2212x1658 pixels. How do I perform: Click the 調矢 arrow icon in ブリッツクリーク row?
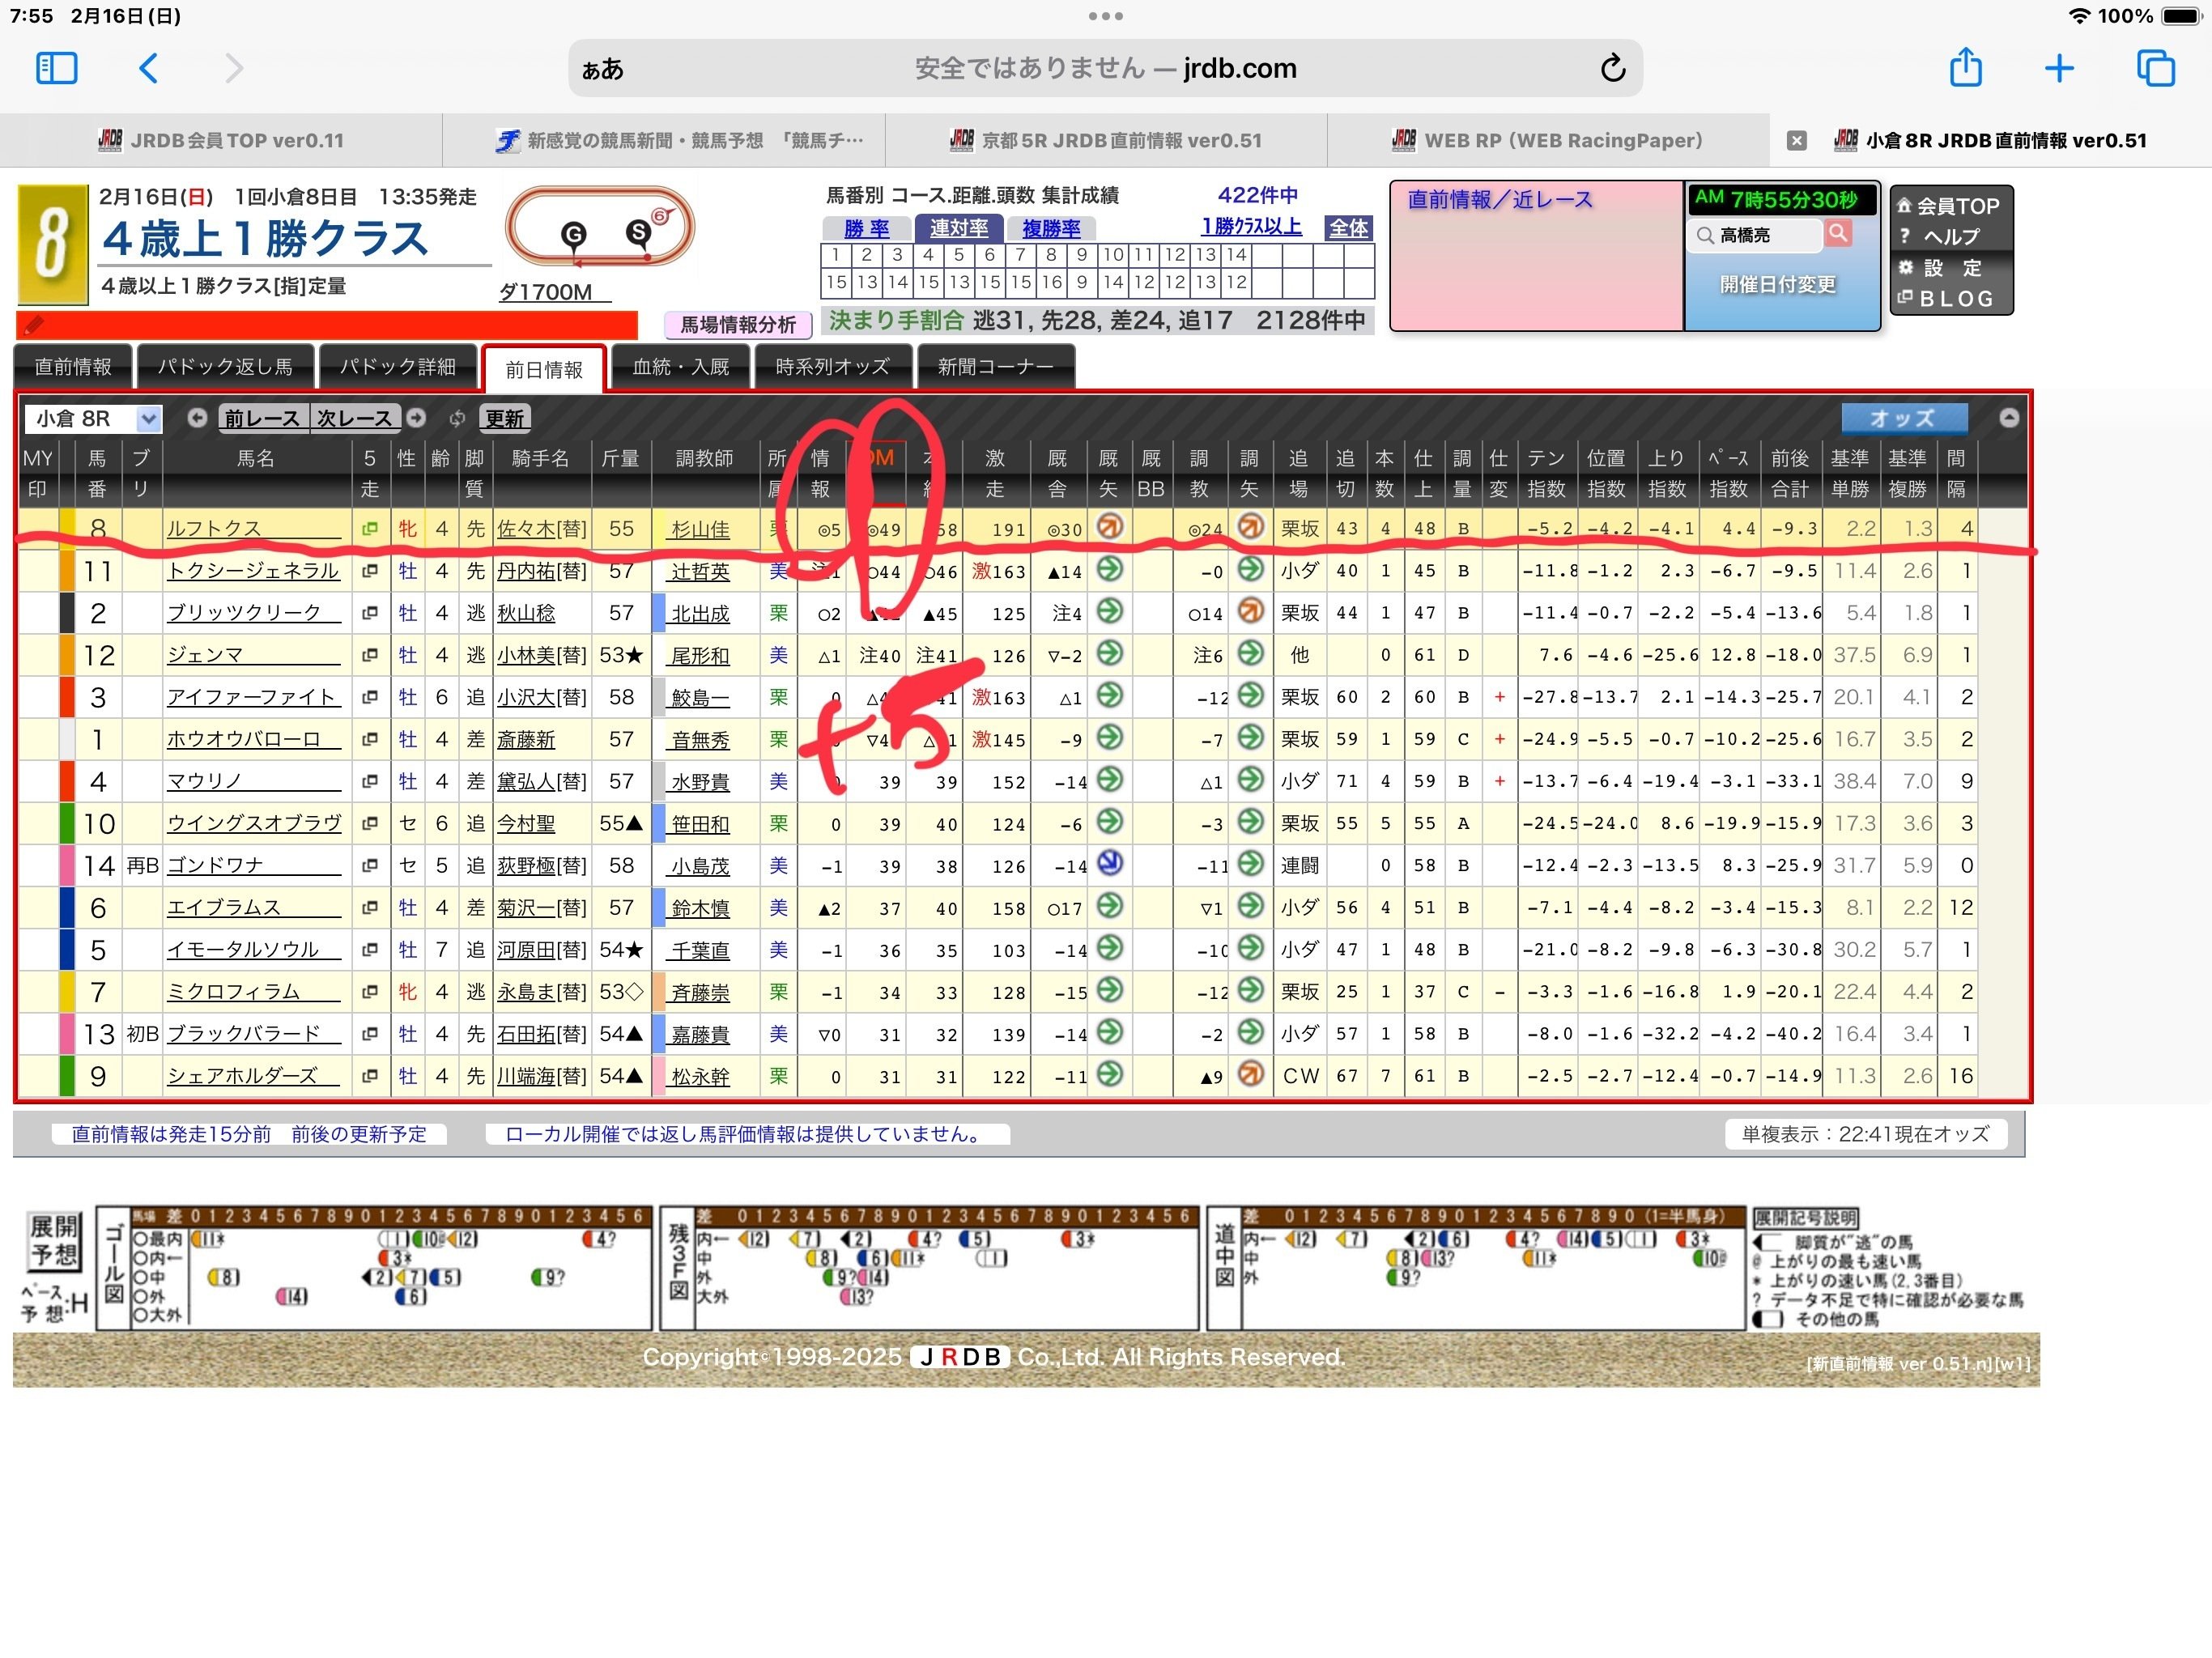(x=1250, y=611)
